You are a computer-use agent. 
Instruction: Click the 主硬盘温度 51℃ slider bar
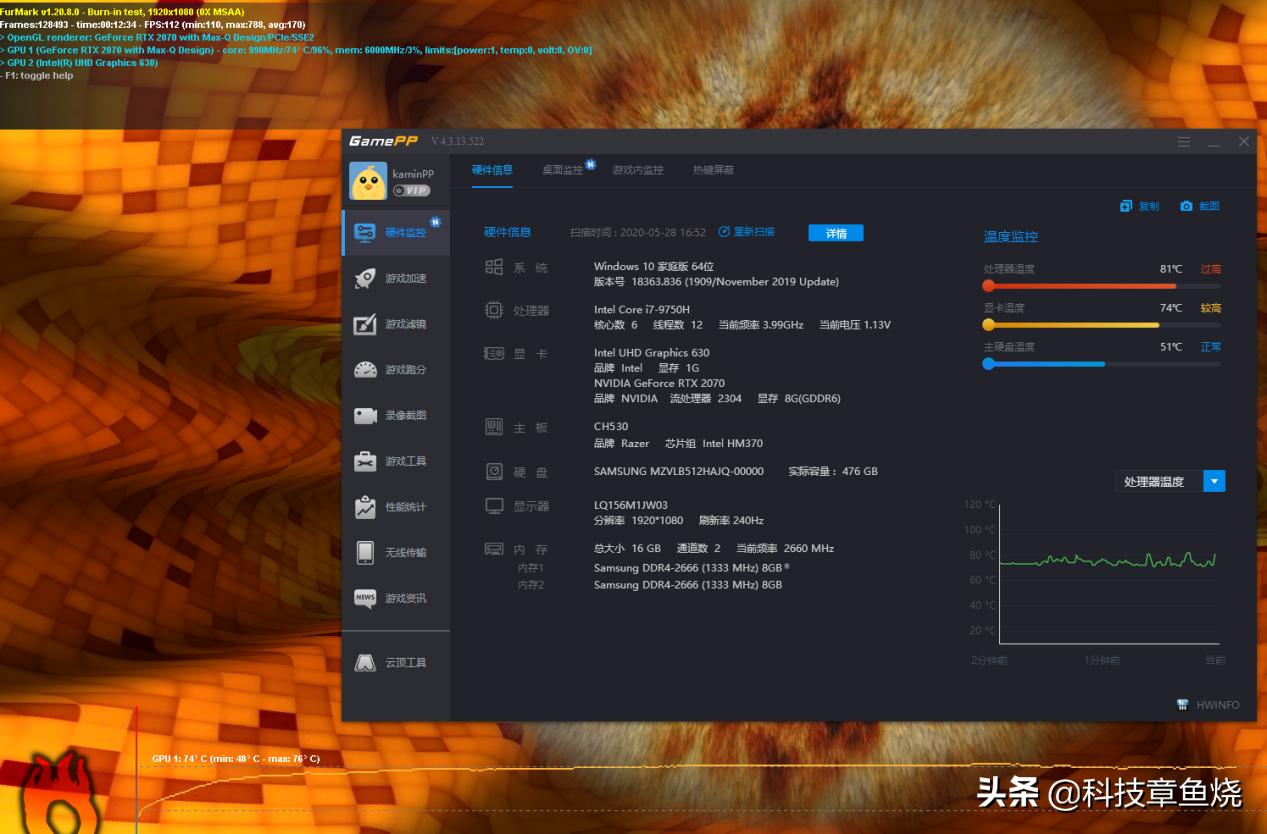1102,364
